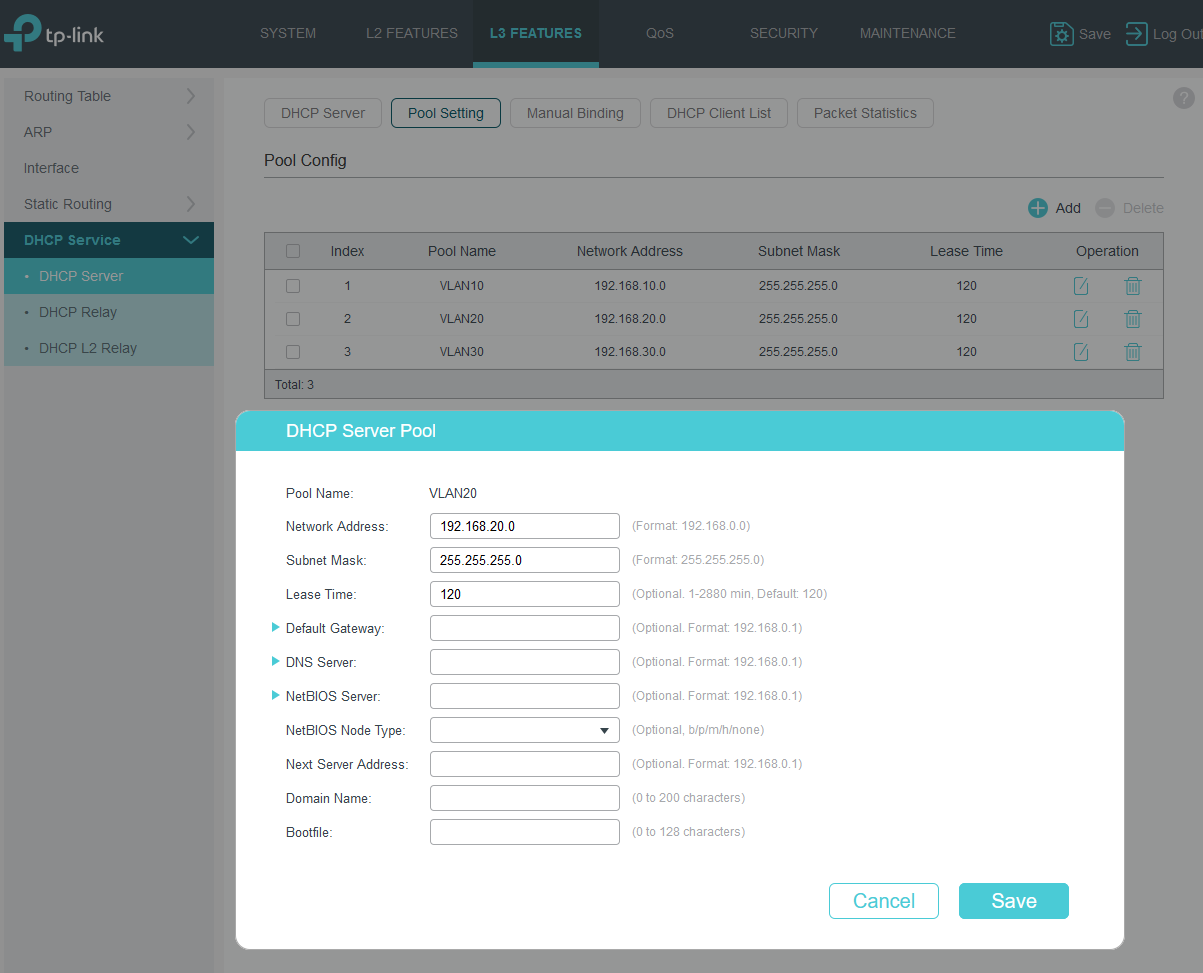Open Packet Statistics tab
The image size is (1203, 973).
865,113
